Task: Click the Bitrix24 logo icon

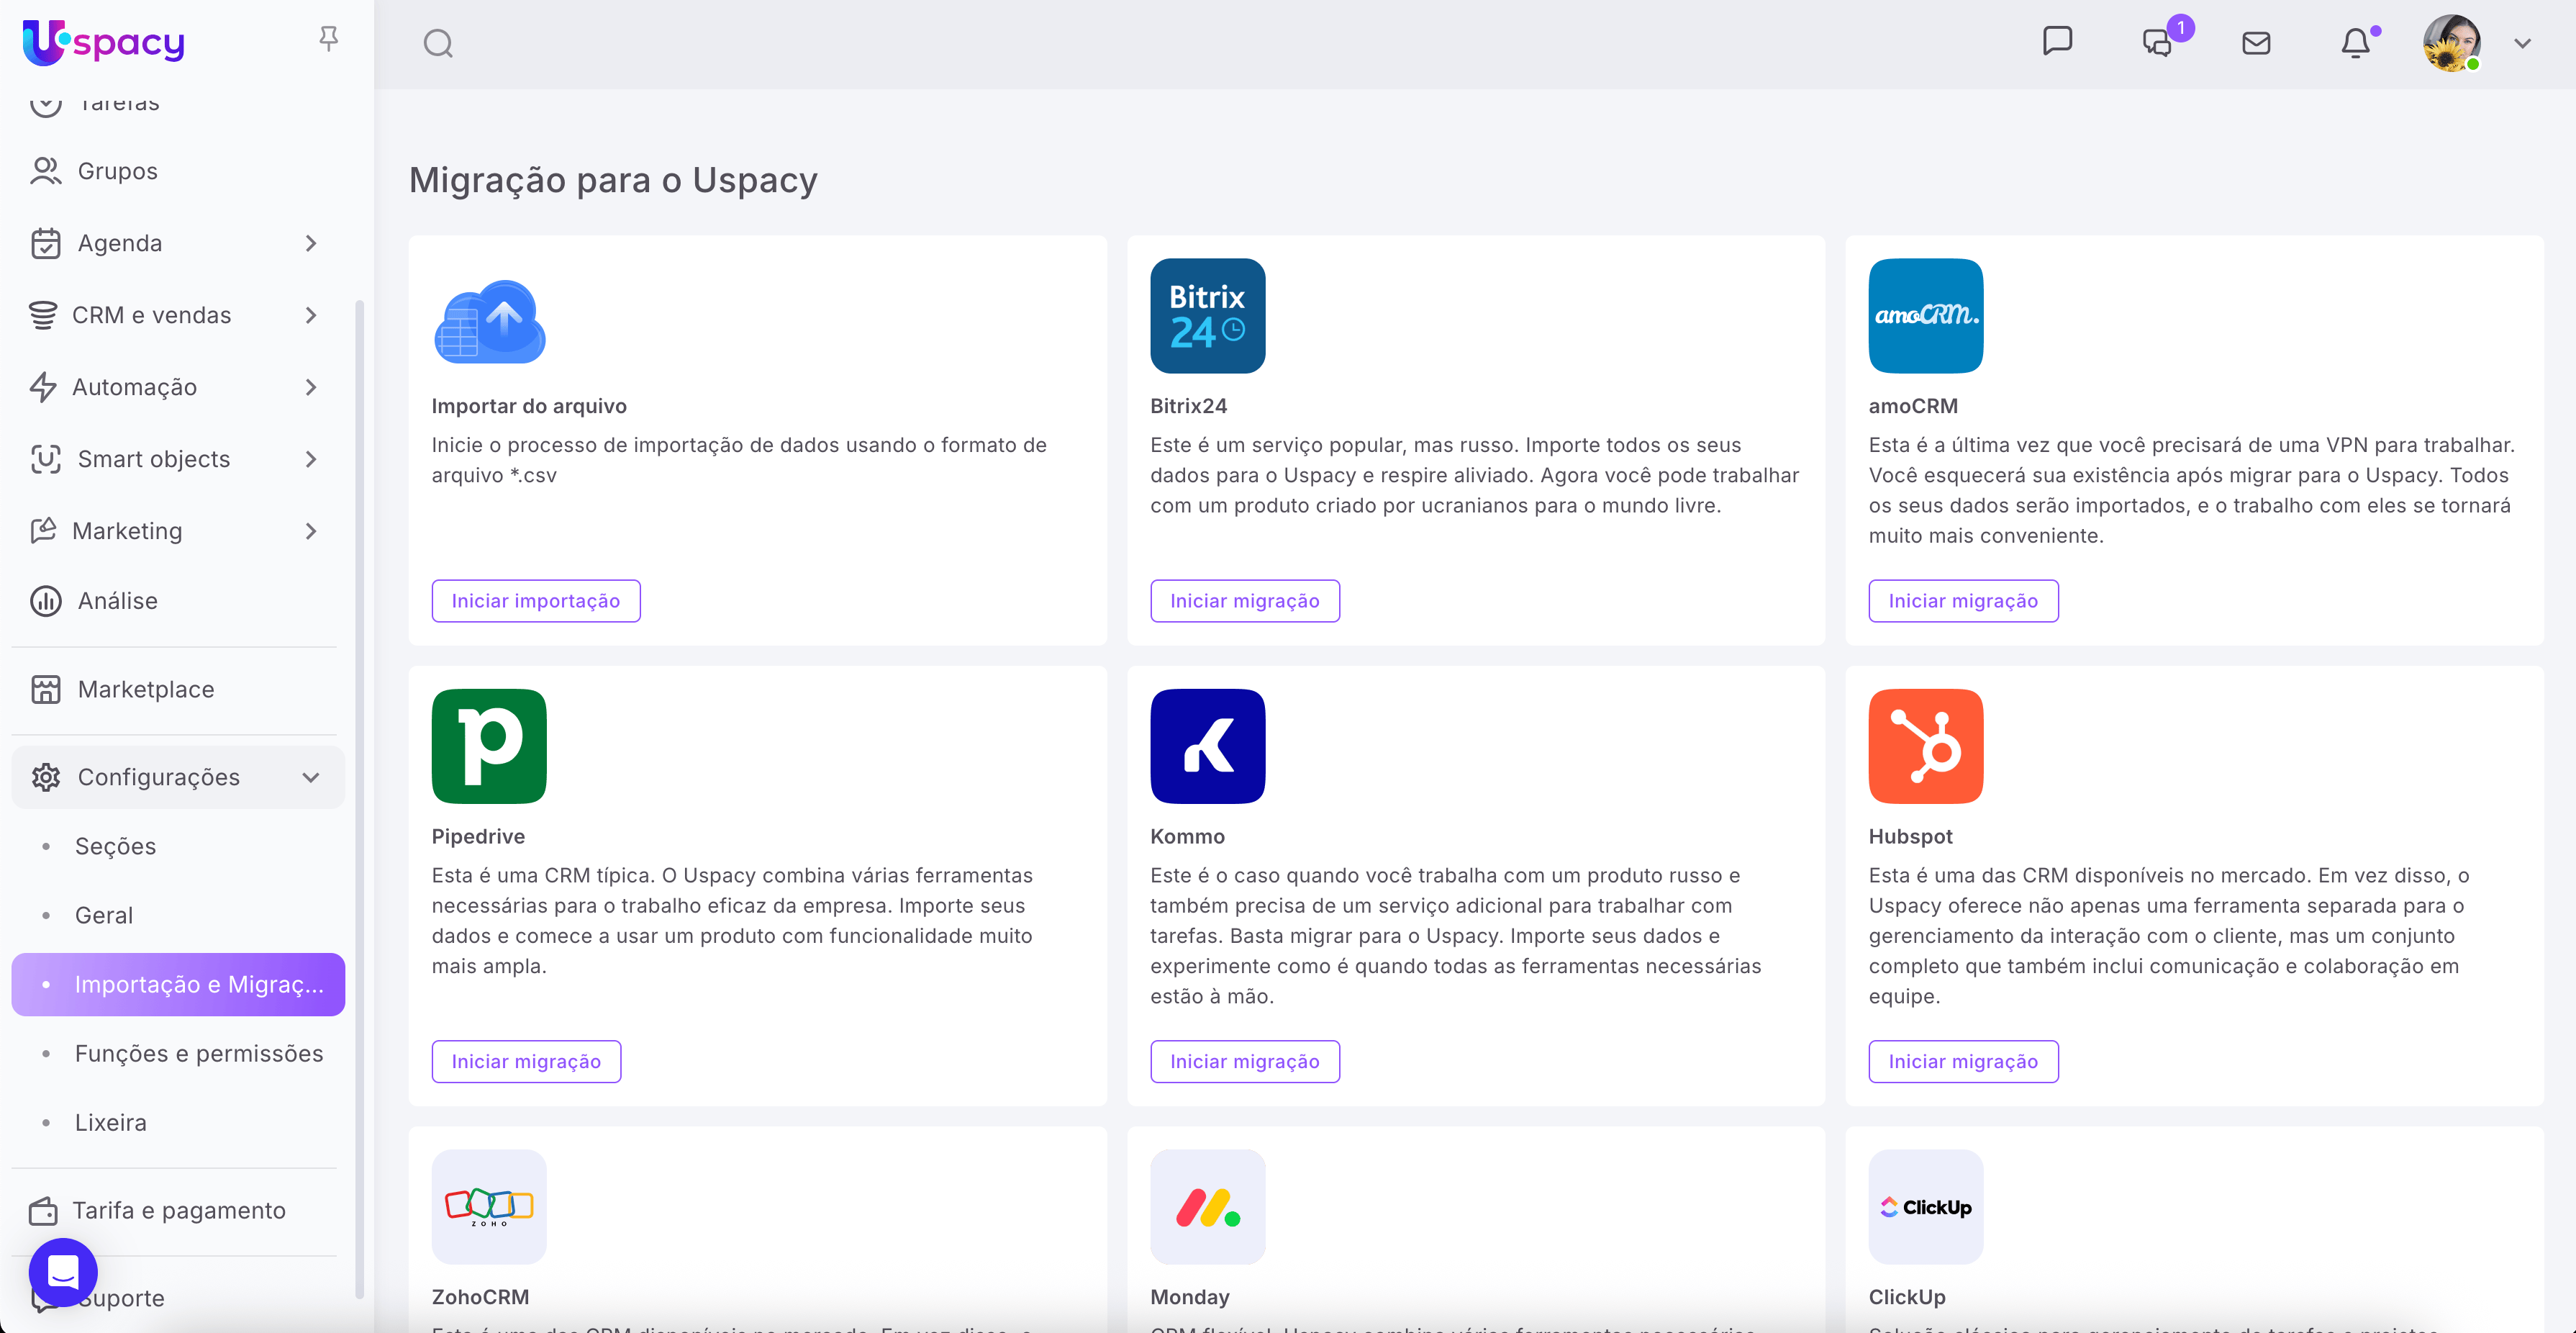Action: pyautogui.click(x=1207, y=316)
